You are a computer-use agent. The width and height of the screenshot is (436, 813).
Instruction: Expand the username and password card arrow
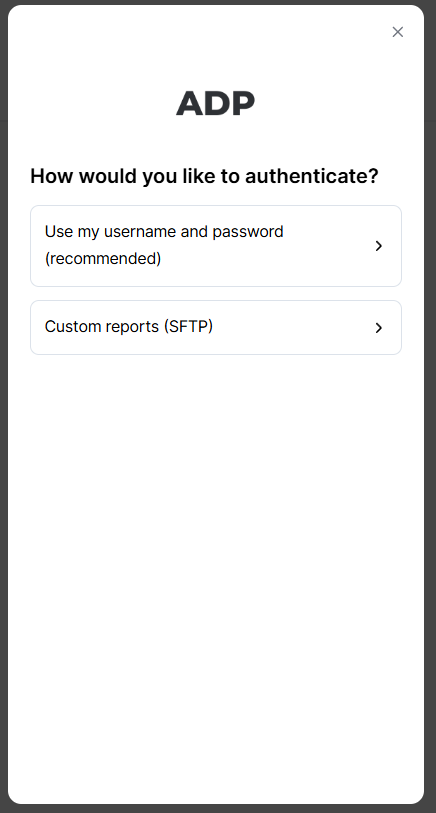point(379,246)
